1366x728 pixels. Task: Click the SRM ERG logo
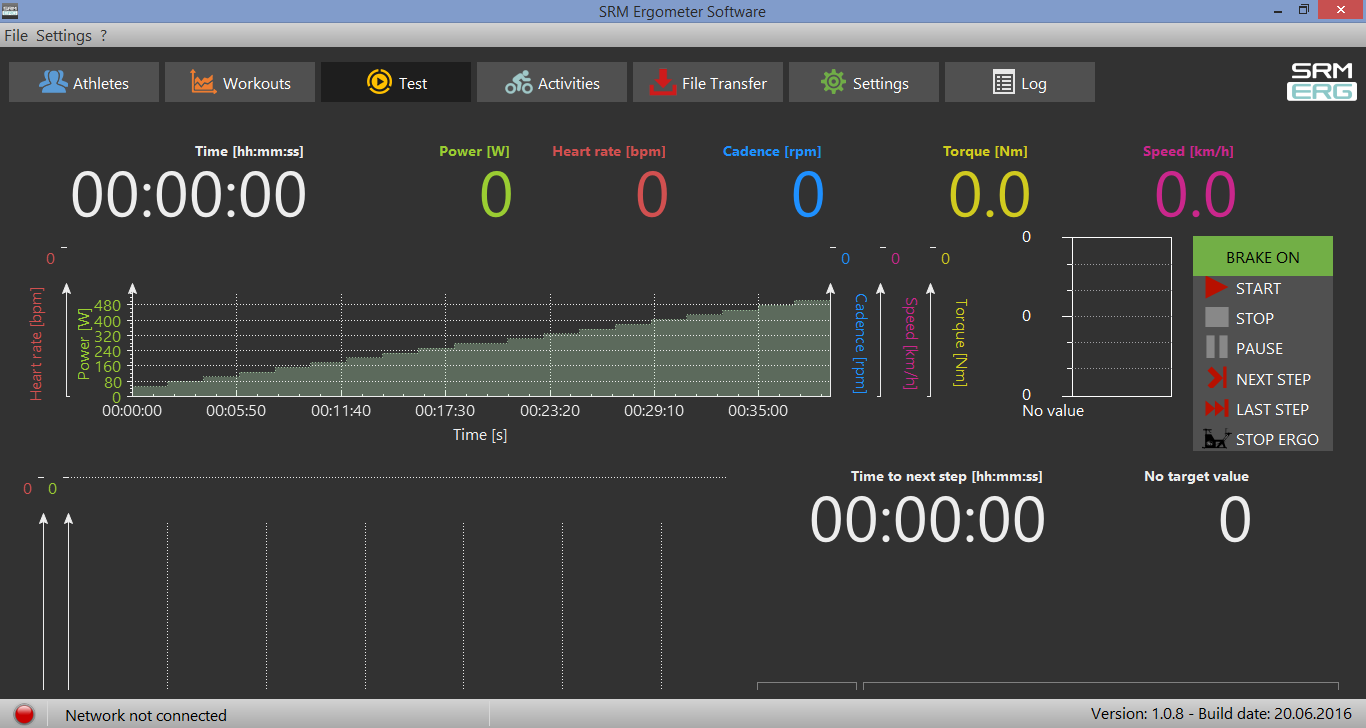tap(1321, 82)
